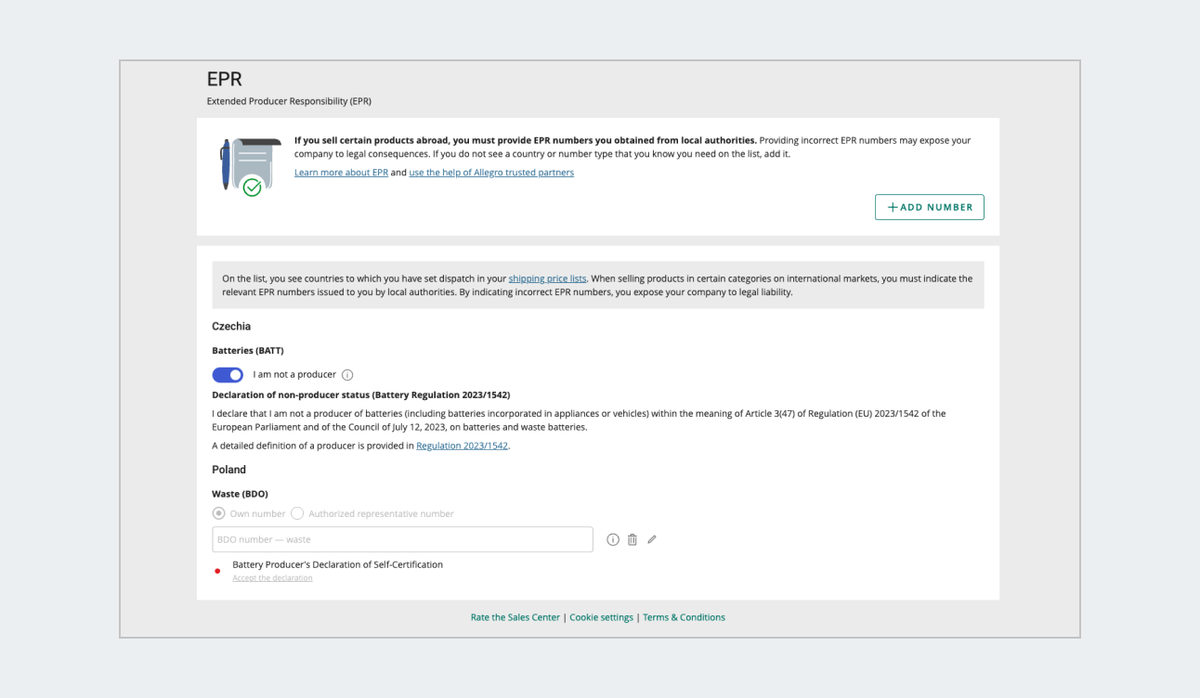Click the red status dot beside declaration

(218, 571)
